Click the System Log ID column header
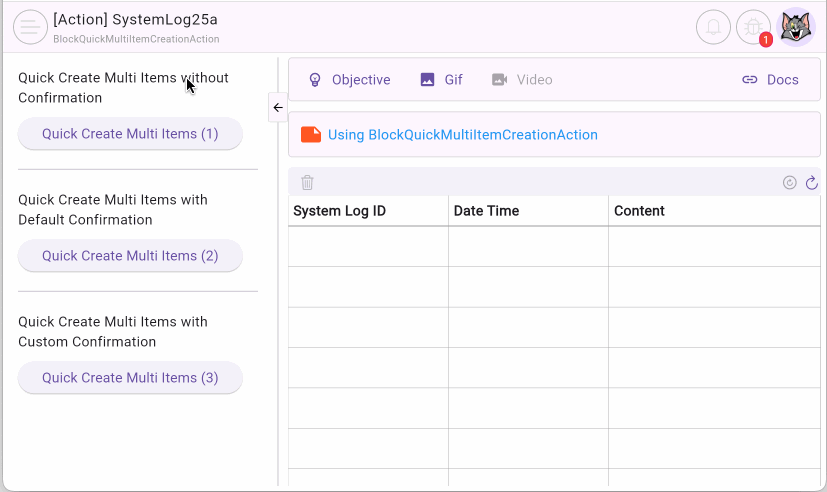827x492 pixels. pos(339,211)
